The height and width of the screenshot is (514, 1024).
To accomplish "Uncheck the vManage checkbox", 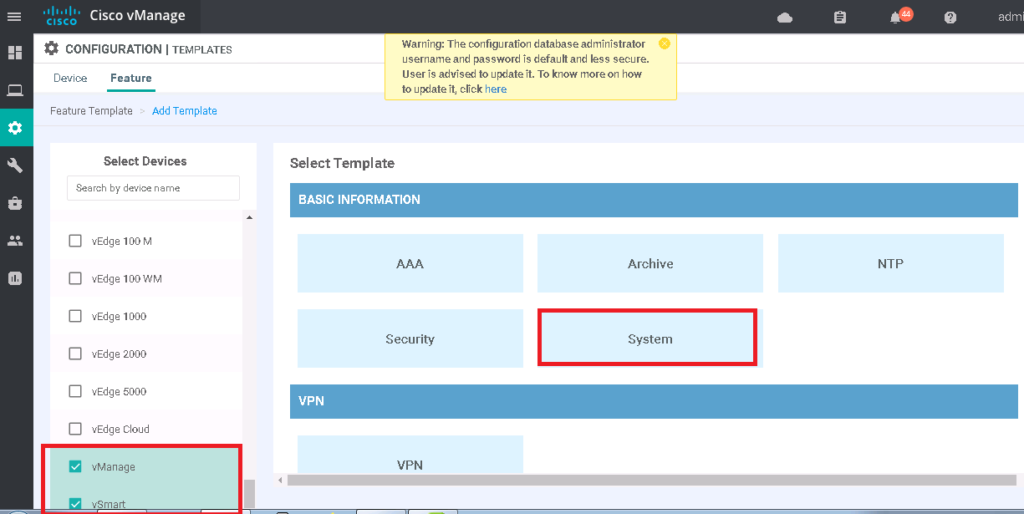I will [x=75, y=466].
